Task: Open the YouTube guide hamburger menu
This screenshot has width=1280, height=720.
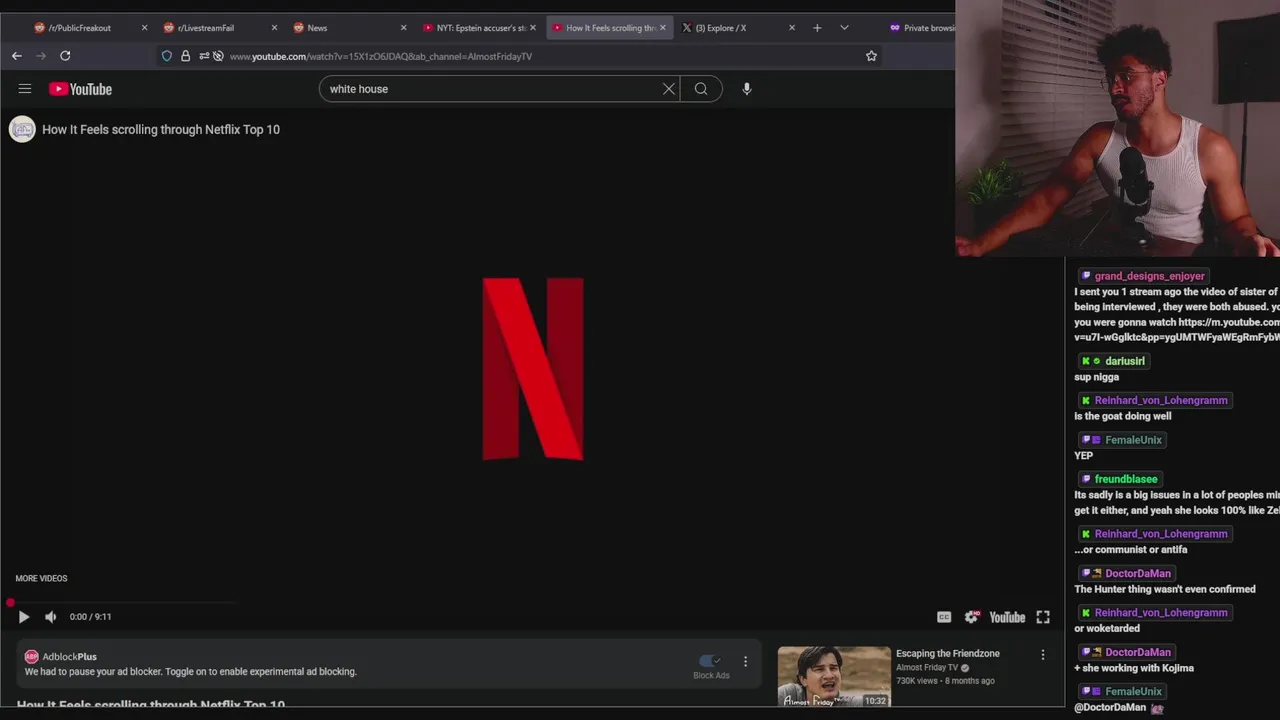Action: pyautogui.click(x=25, y=89)
